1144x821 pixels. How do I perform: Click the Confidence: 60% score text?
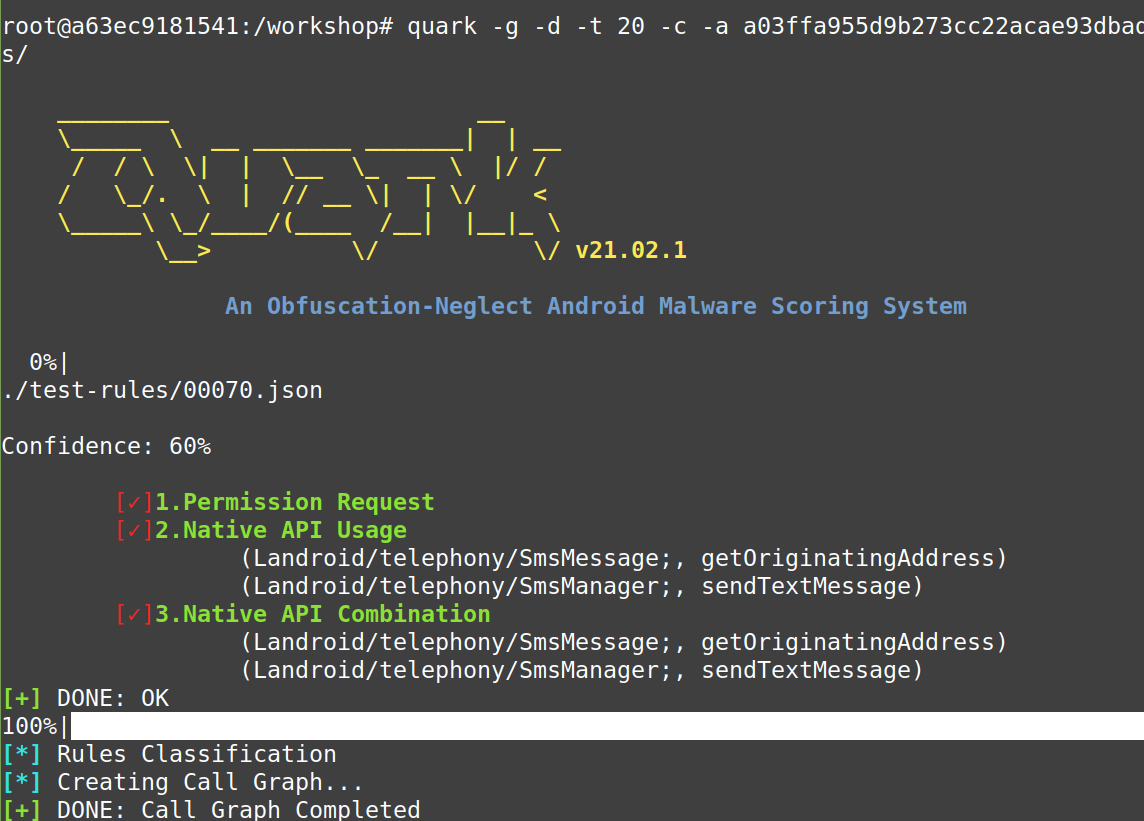(106, 445)
